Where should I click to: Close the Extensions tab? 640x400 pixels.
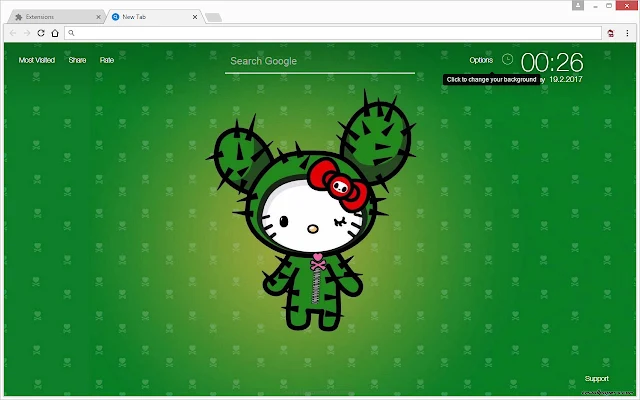pos(98,17)
